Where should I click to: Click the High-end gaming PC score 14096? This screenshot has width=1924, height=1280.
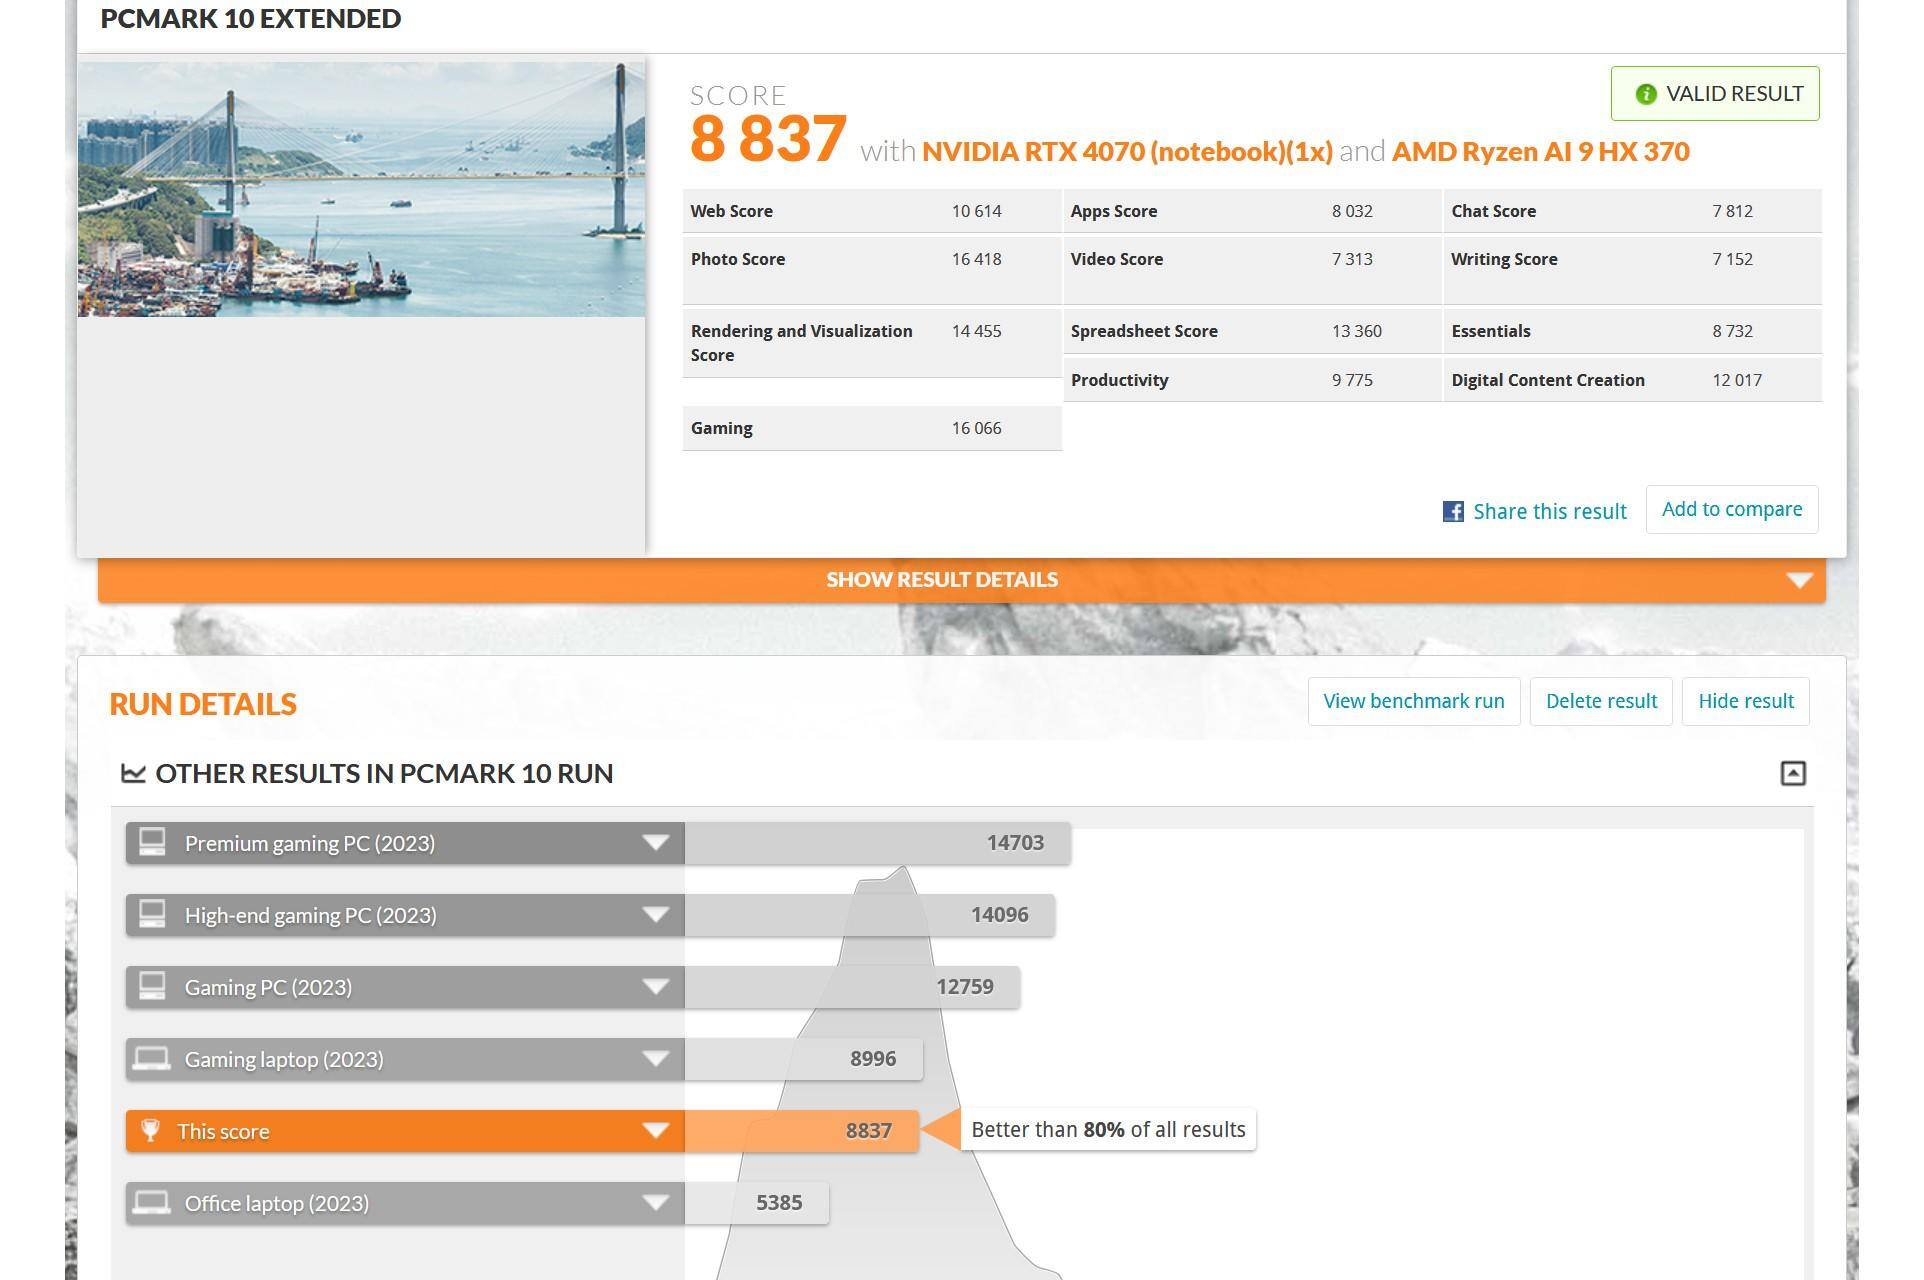(999, 914)
